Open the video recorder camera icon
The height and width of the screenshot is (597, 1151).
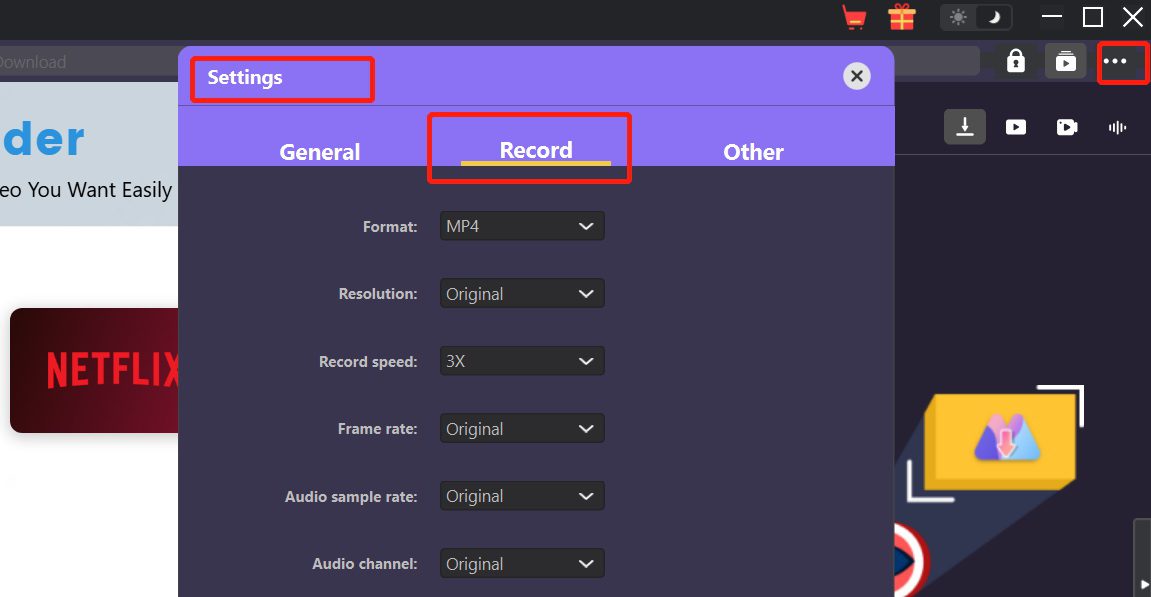tap(1067, 127)
